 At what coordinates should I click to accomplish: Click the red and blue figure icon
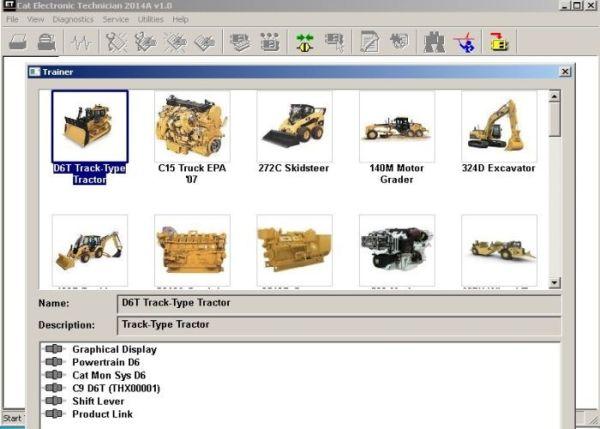(465, 42)
